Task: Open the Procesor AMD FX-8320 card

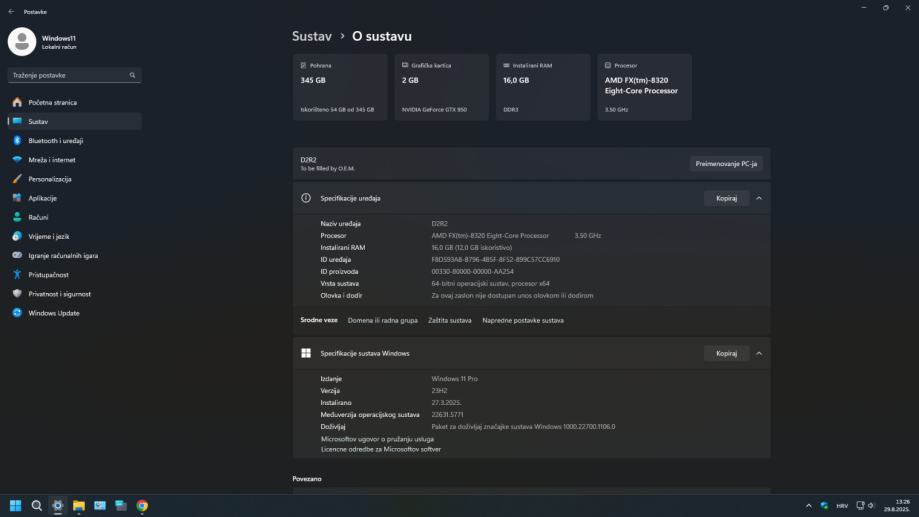Action: [644, 87]
